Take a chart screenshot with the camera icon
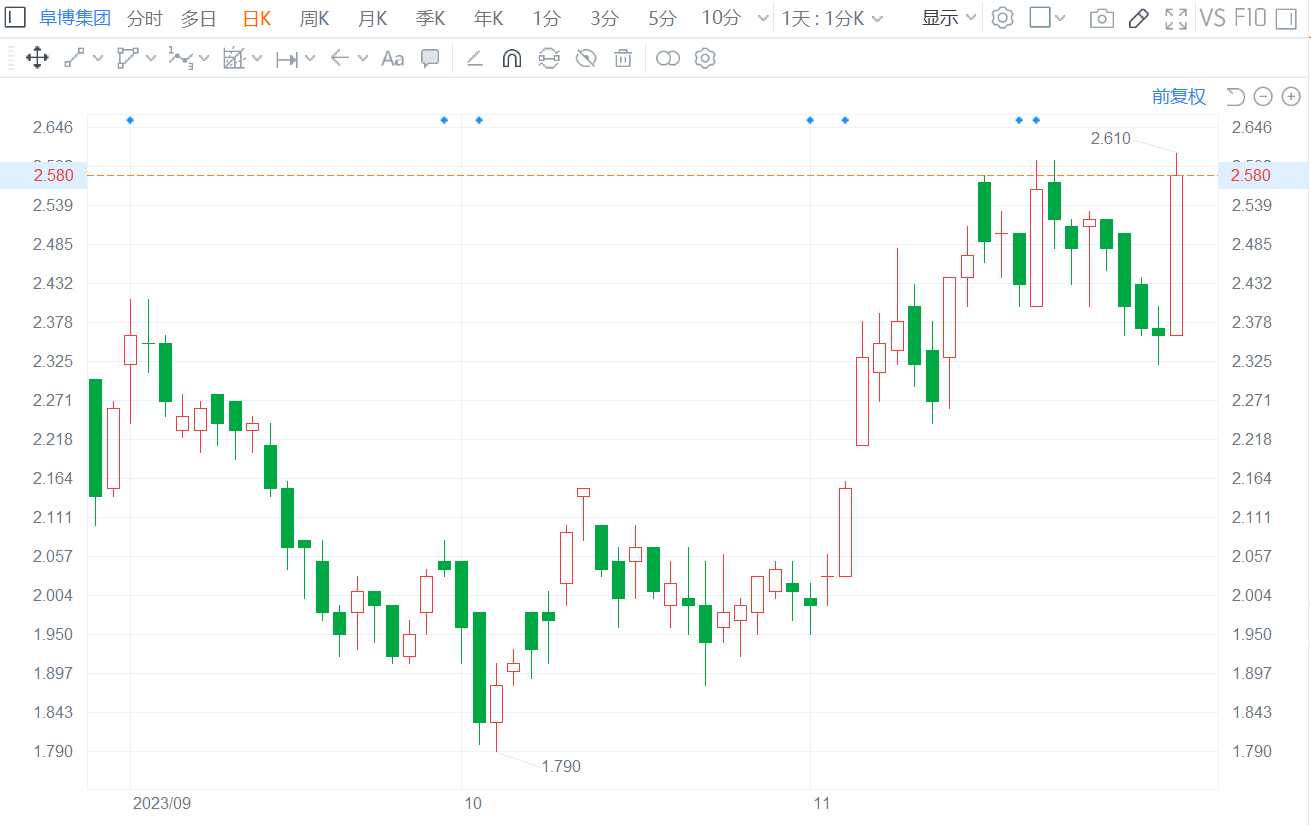Image resolution: width=1311 pixels, height=825 pixels. (1102, 18)
